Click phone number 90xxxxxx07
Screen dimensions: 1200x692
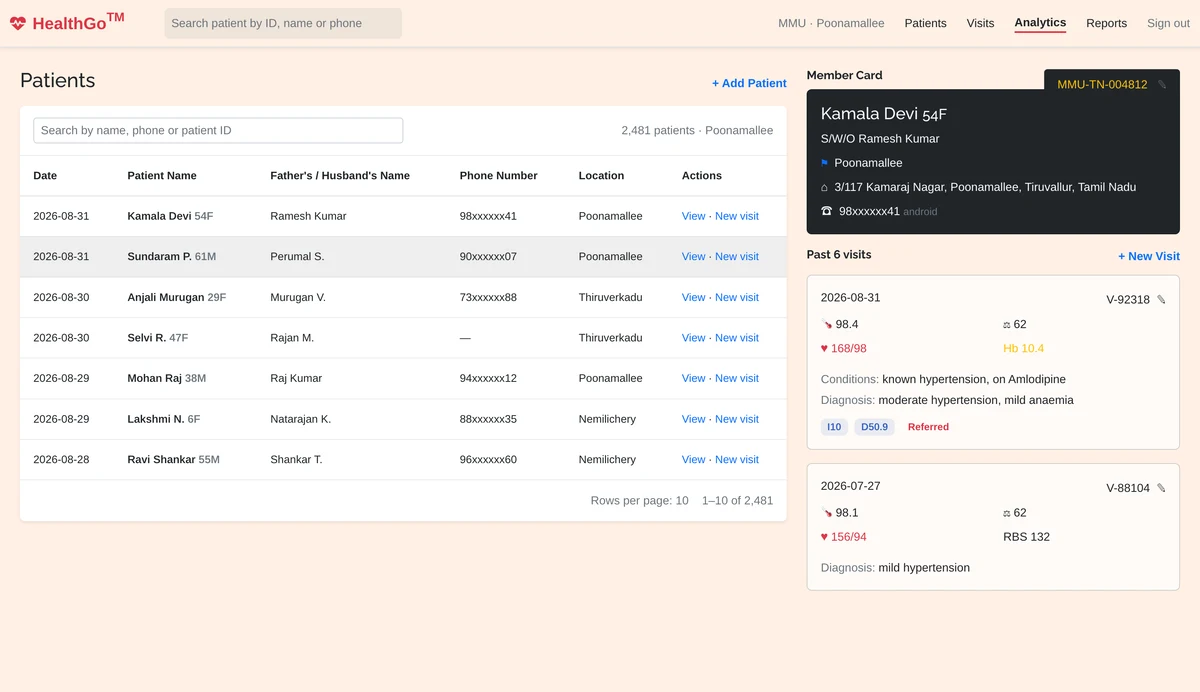click(x=488, y=257)
